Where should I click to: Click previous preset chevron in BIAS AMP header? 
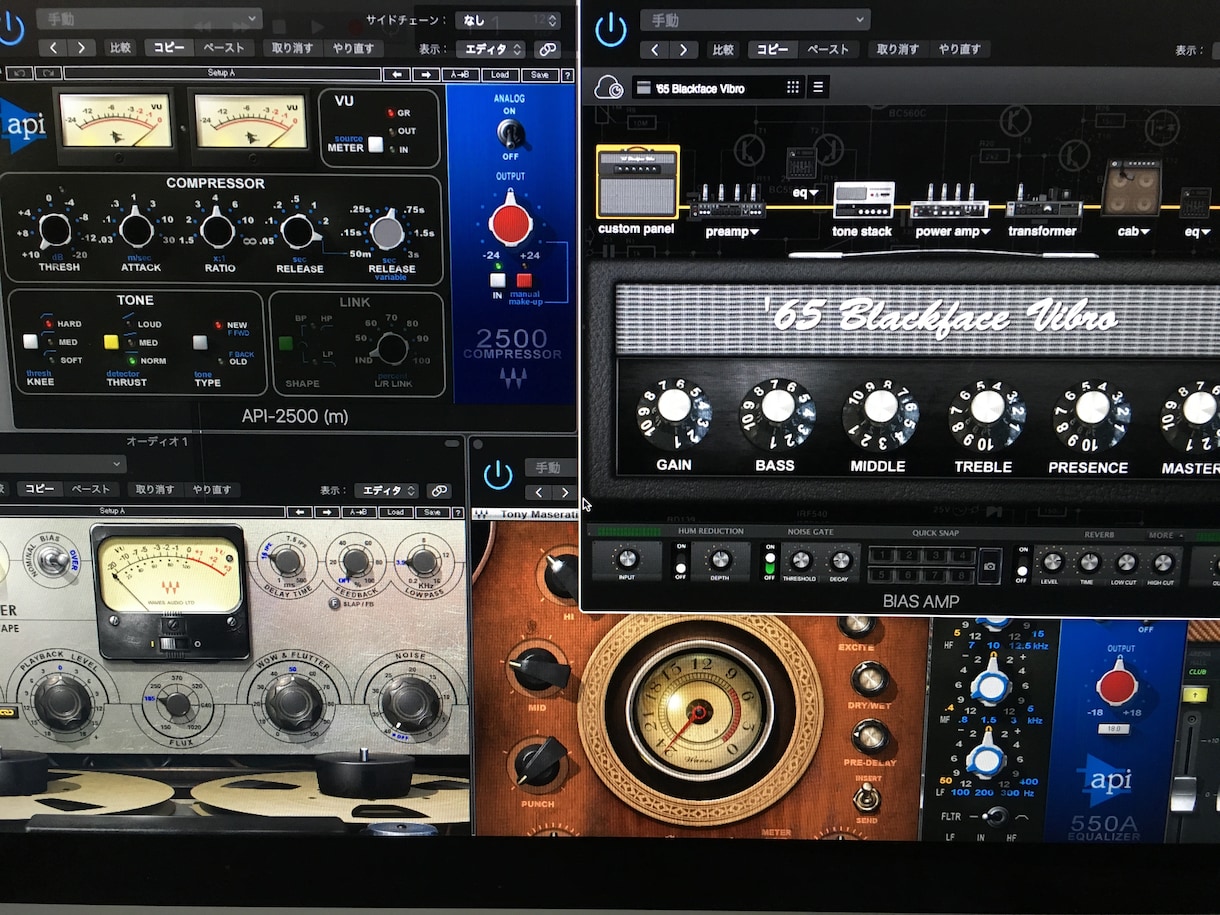tap(656, 50)
